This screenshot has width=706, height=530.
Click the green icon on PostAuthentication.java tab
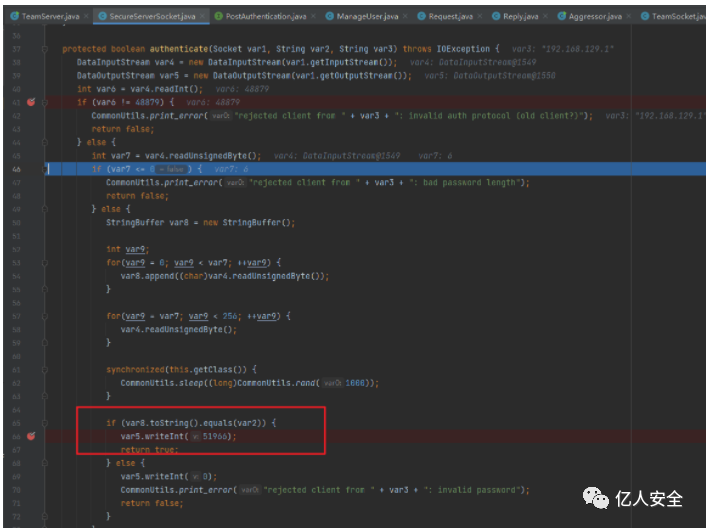(x=218, y=16)
